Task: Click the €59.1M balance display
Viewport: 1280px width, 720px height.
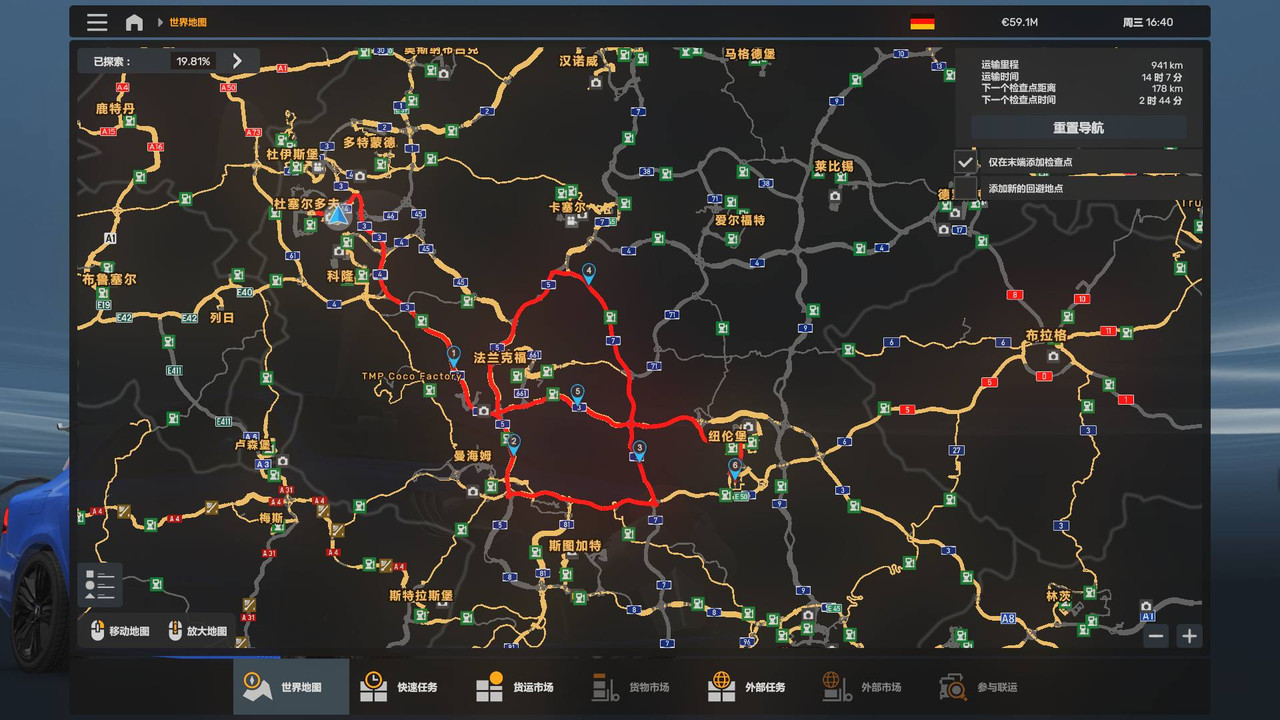Action: point(1019,22)
